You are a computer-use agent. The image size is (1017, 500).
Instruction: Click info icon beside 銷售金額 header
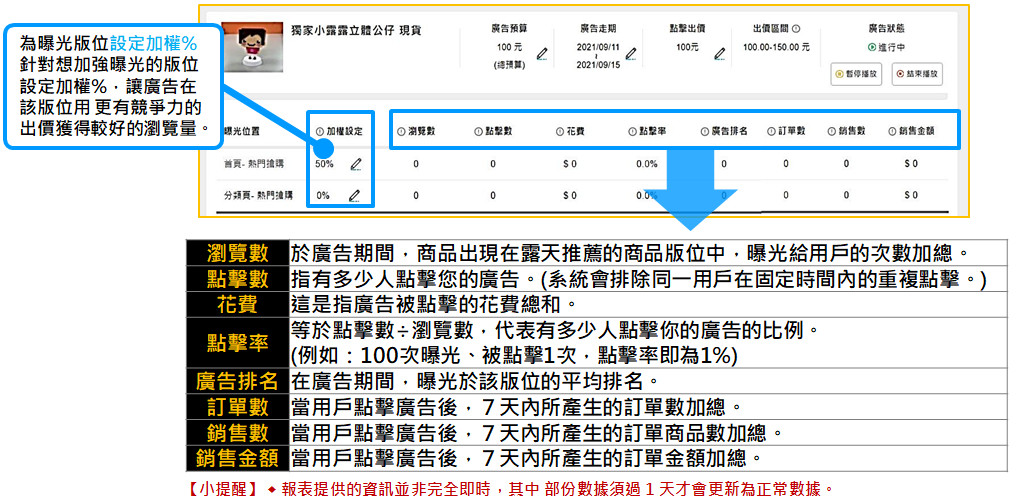(891, 131)
